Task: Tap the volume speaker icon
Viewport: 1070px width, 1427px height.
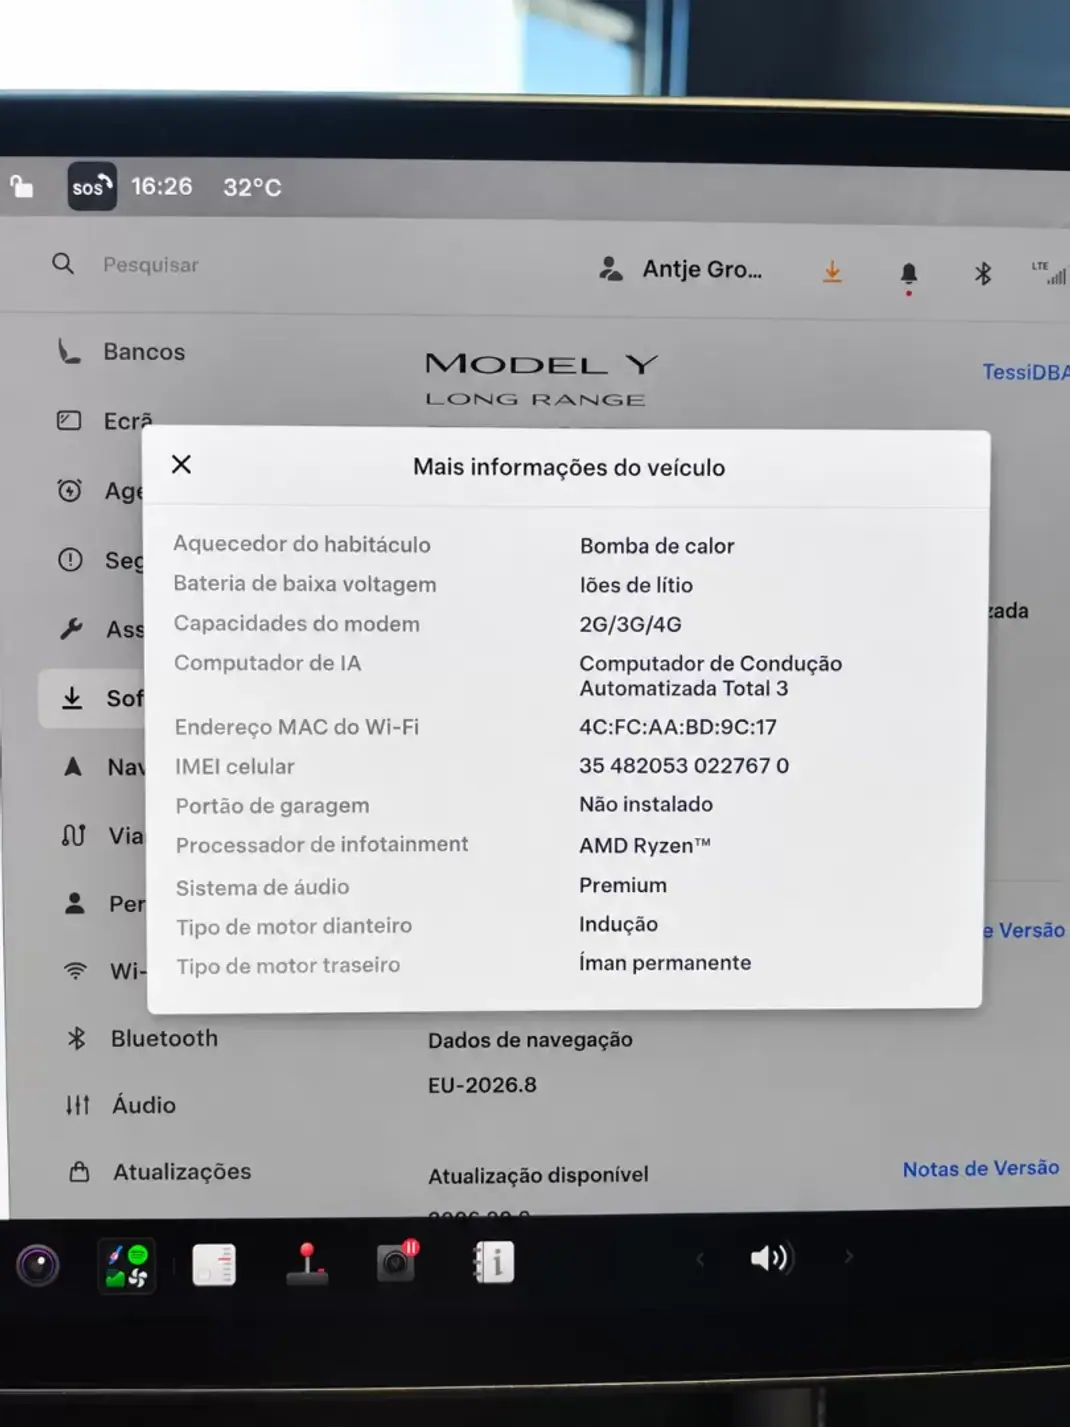Action: (770, 1257)
